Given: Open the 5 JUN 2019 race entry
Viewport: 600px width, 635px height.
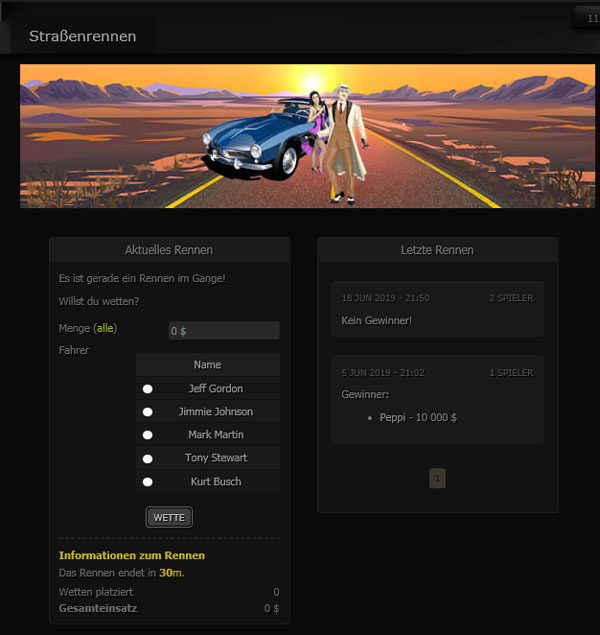Looking at the screenshot, I should [437, 398].
